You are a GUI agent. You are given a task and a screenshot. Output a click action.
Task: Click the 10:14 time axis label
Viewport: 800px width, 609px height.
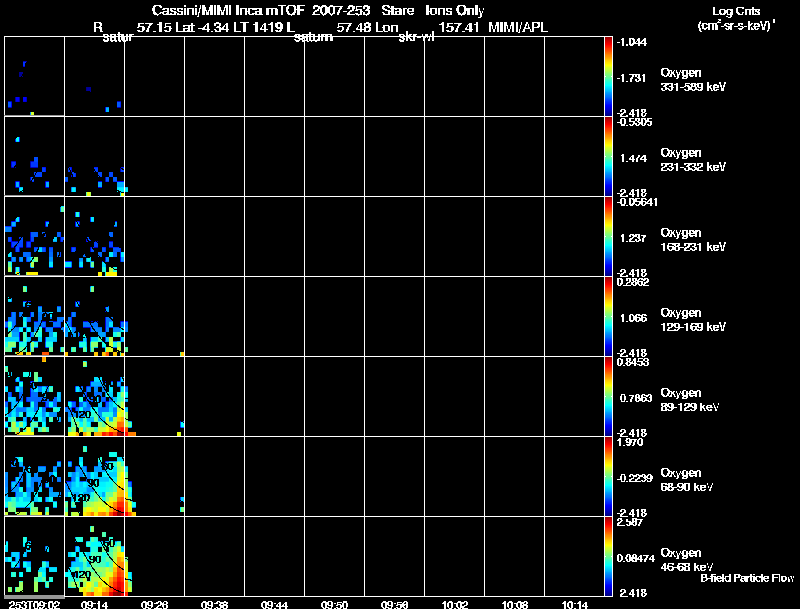pyautogui.click(x=574, y=604)
